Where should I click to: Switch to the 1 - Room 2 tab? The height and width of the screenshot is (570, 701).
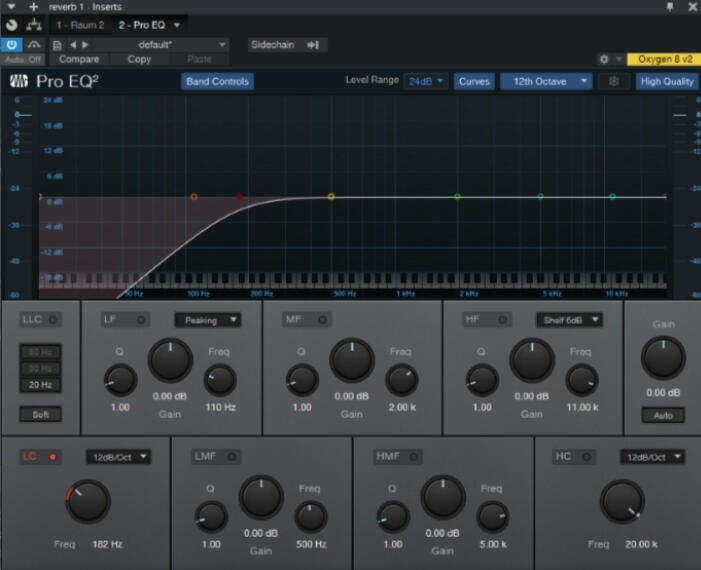[80, 24]
